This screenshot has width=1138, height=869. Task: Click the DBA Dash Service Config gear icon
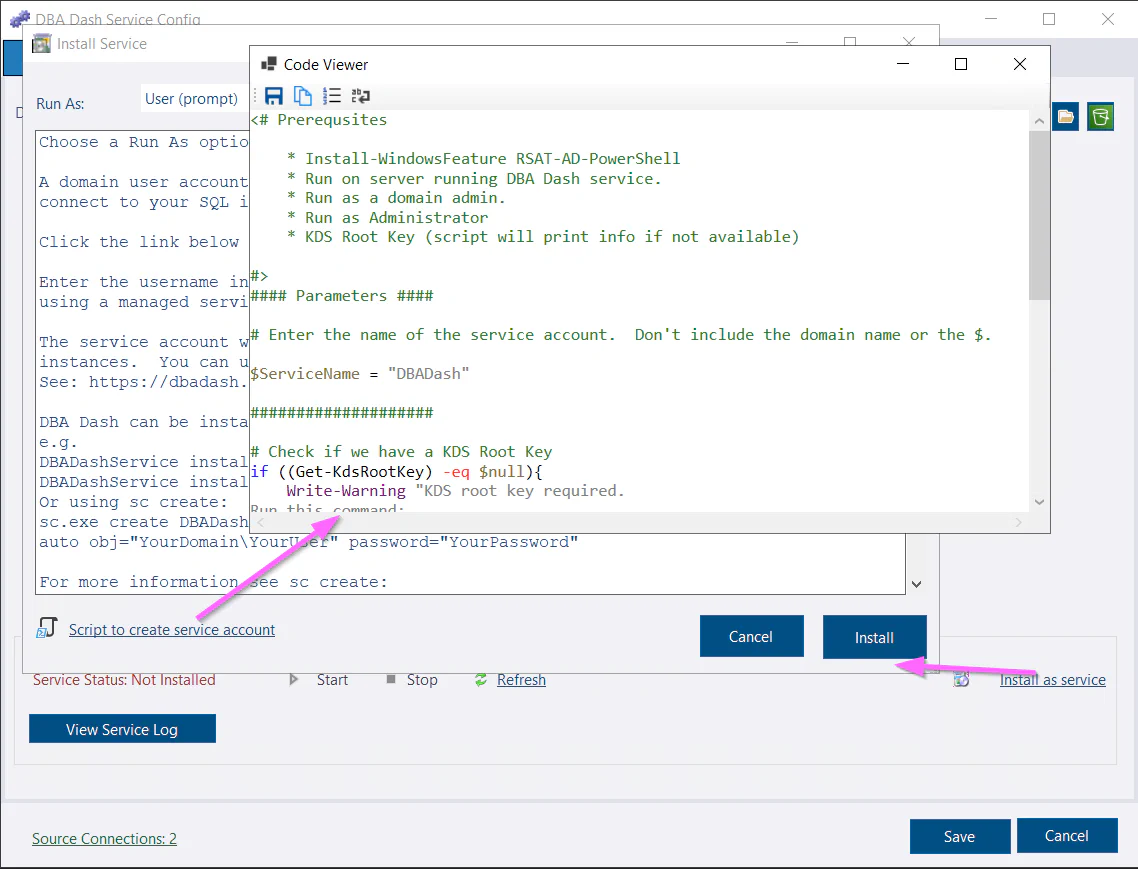pos(20,18)
